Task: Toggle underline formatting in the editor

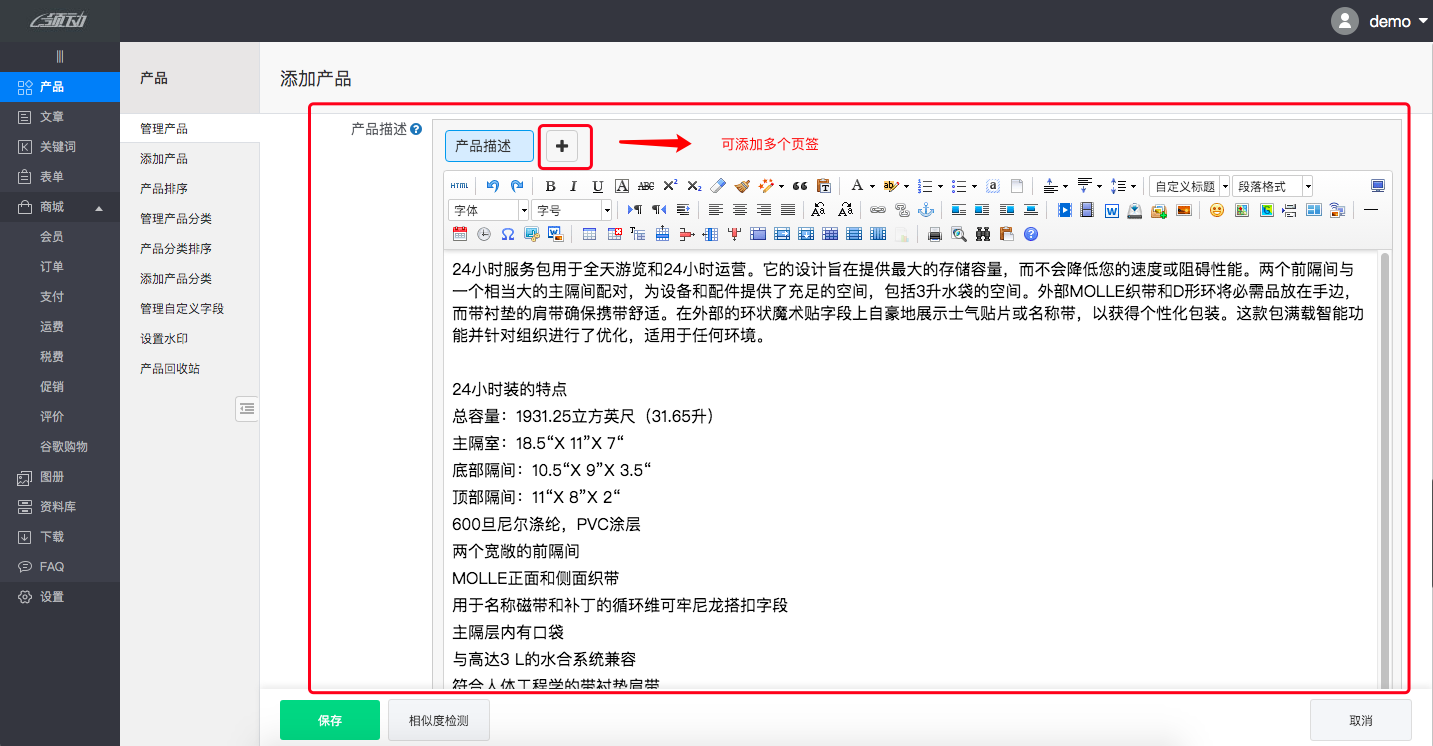Action: [x=597, y=186]
